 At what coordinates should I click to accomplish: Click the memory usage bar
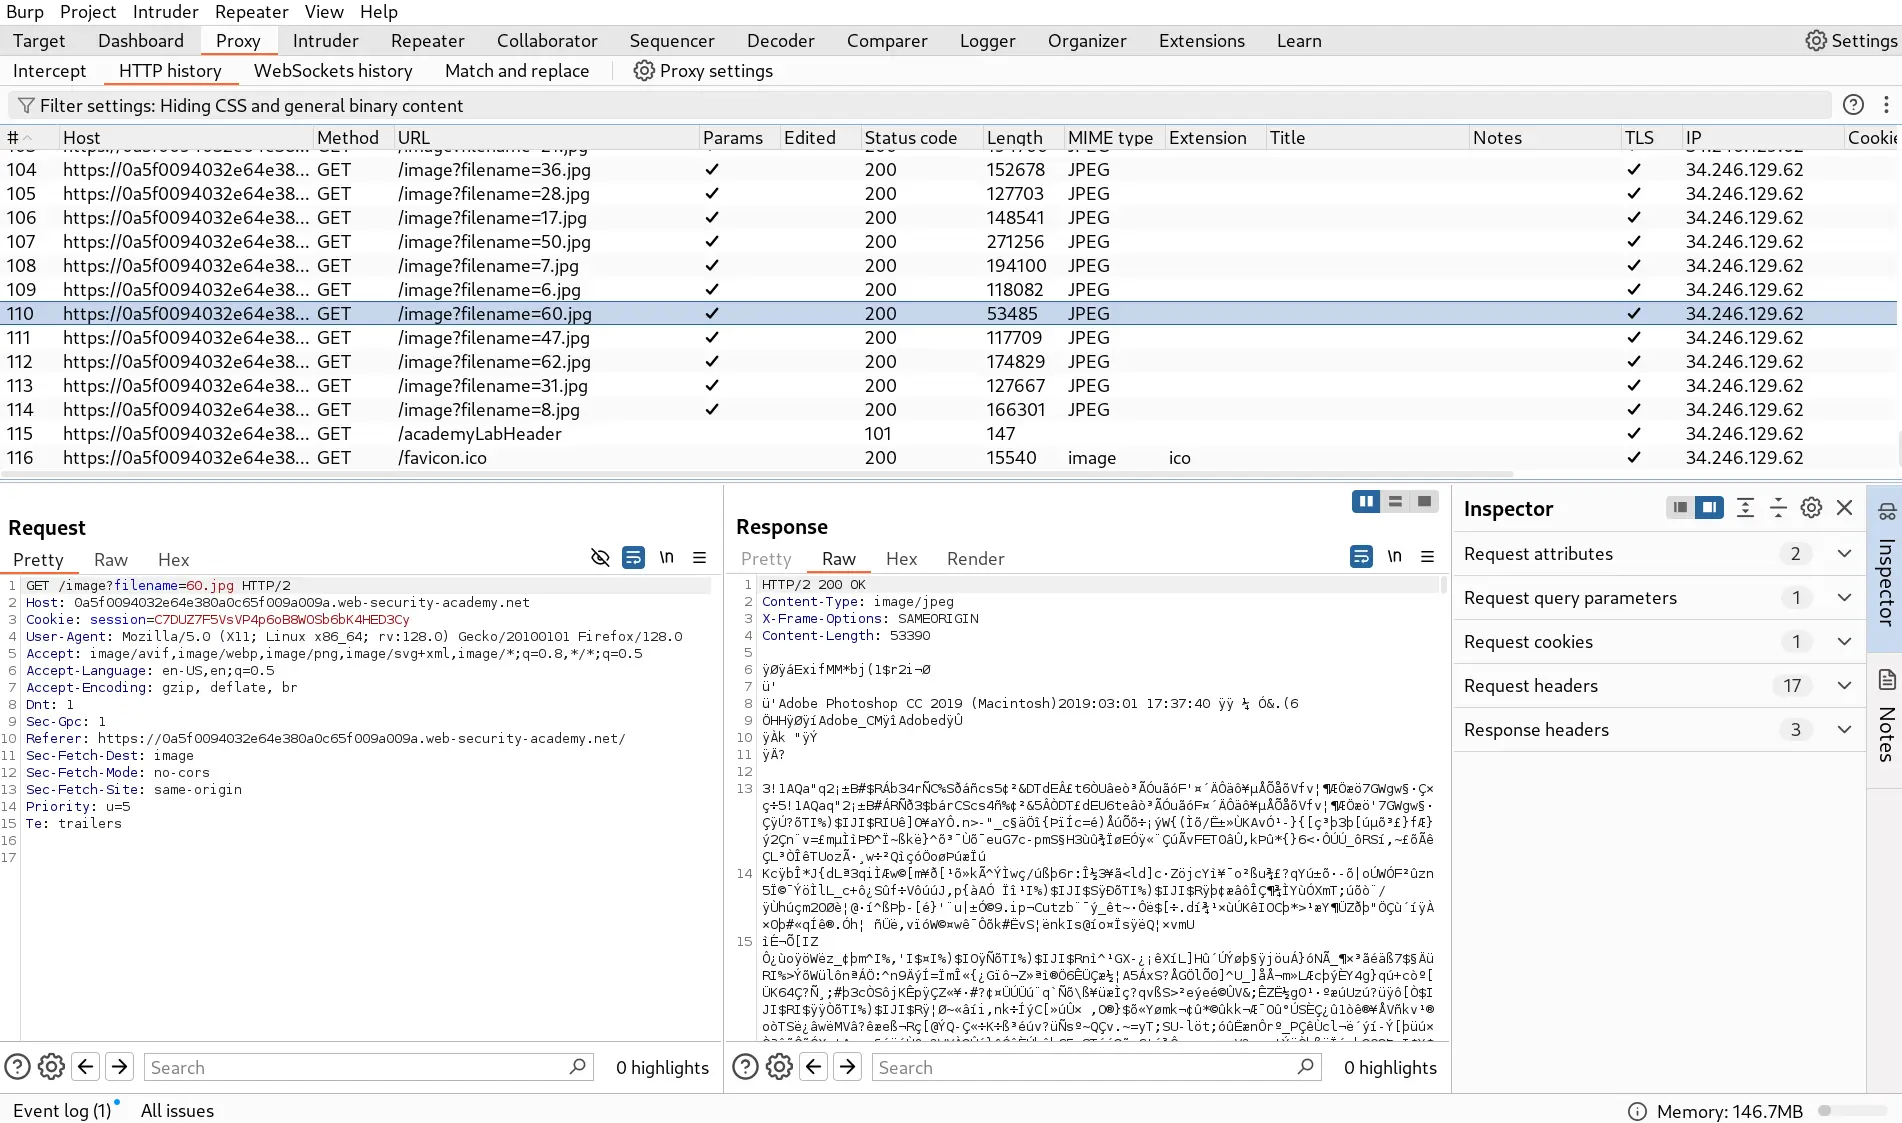(x=1852, y=1111)
